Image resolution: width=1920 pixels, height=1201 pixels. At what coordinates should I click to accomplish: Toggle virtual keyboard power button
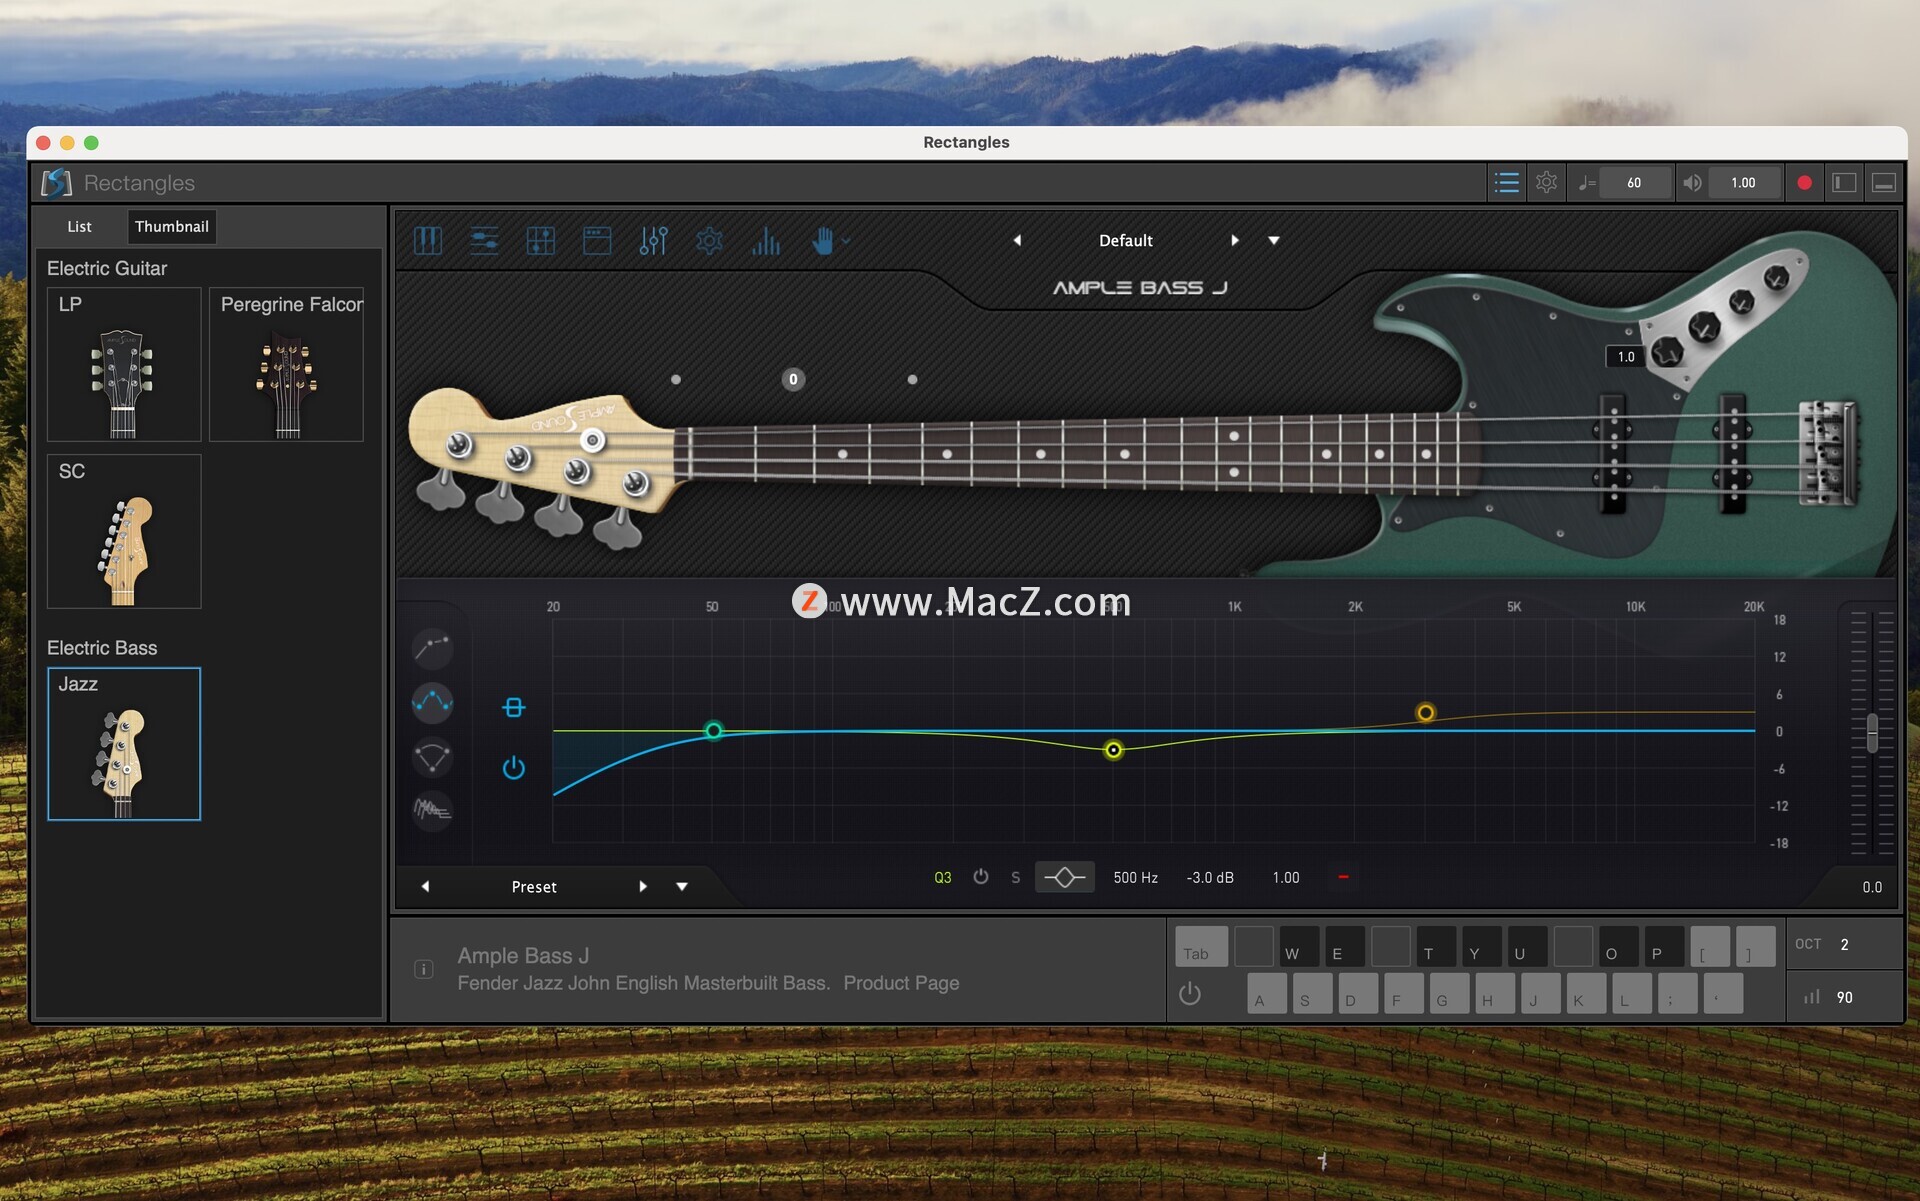point(1190,994)
